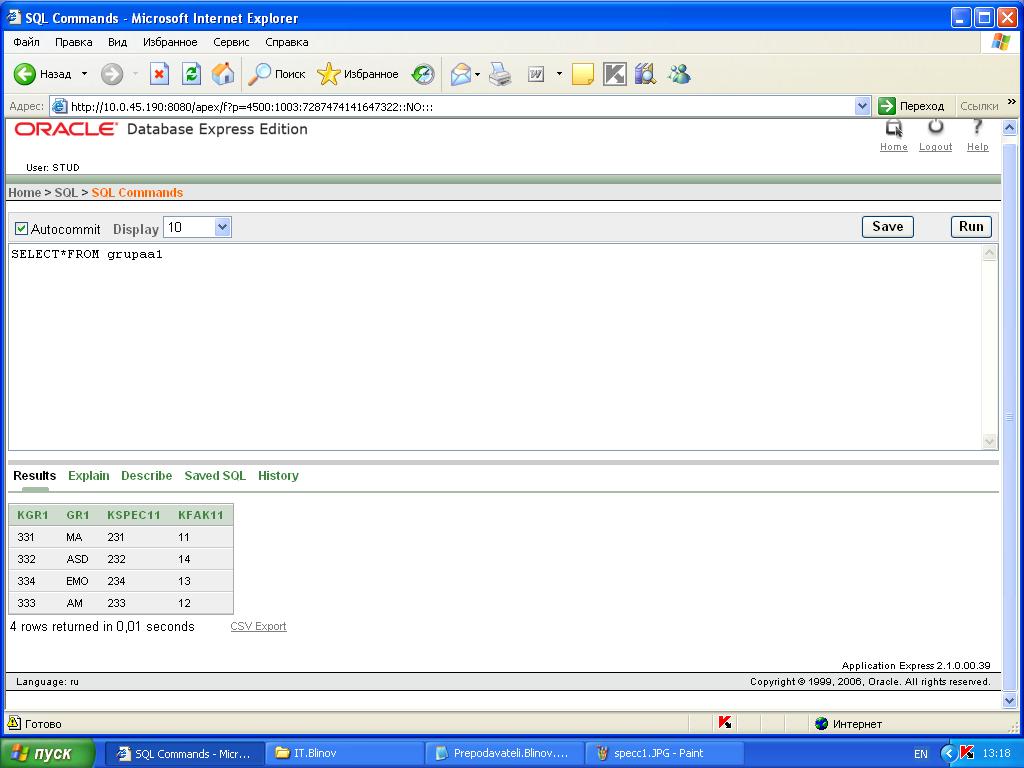
Task: Expand the toolbar overflow chevron near Ссылки
Action: point(1012,102)
